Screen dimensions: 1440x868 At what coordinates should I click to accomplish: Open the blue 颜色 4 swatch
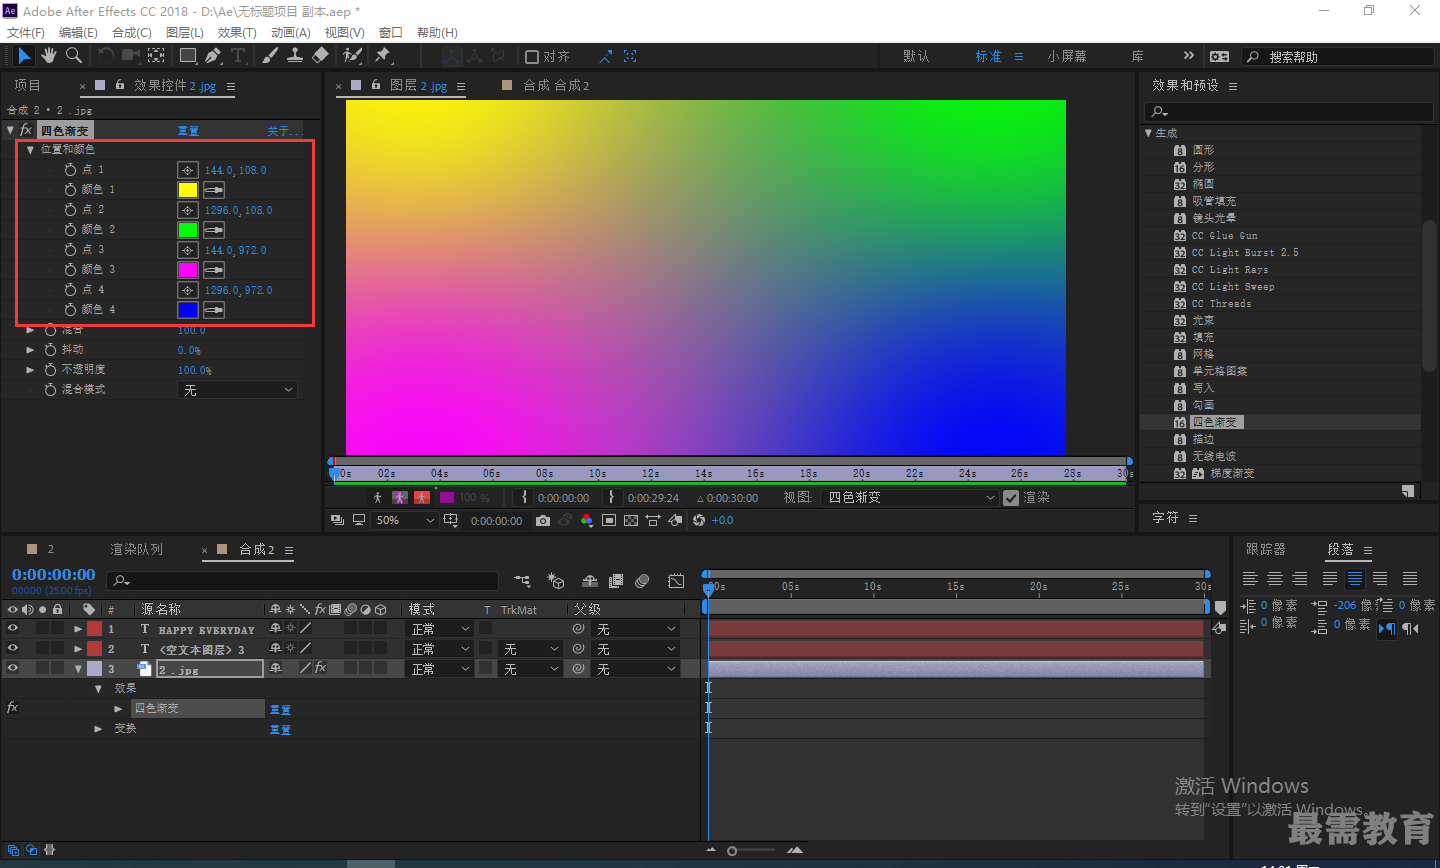[188, 310]
